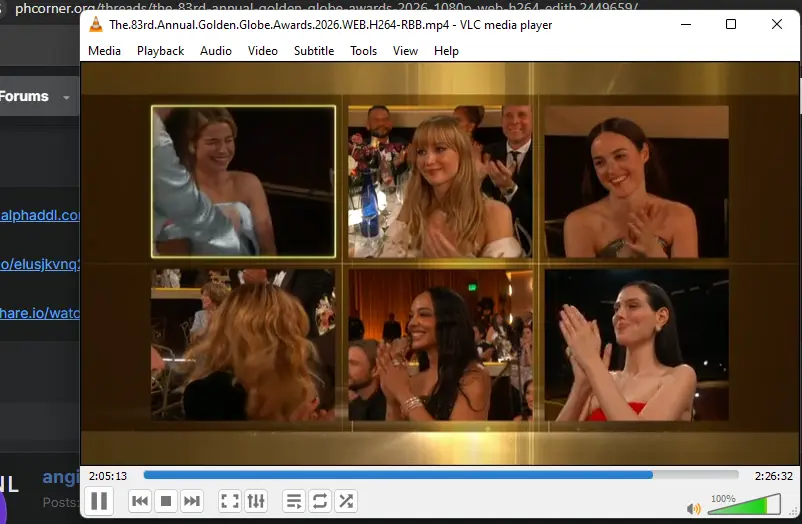Toggle random shuffle playback
Screen dimensions: 802x524
[346, 500]
